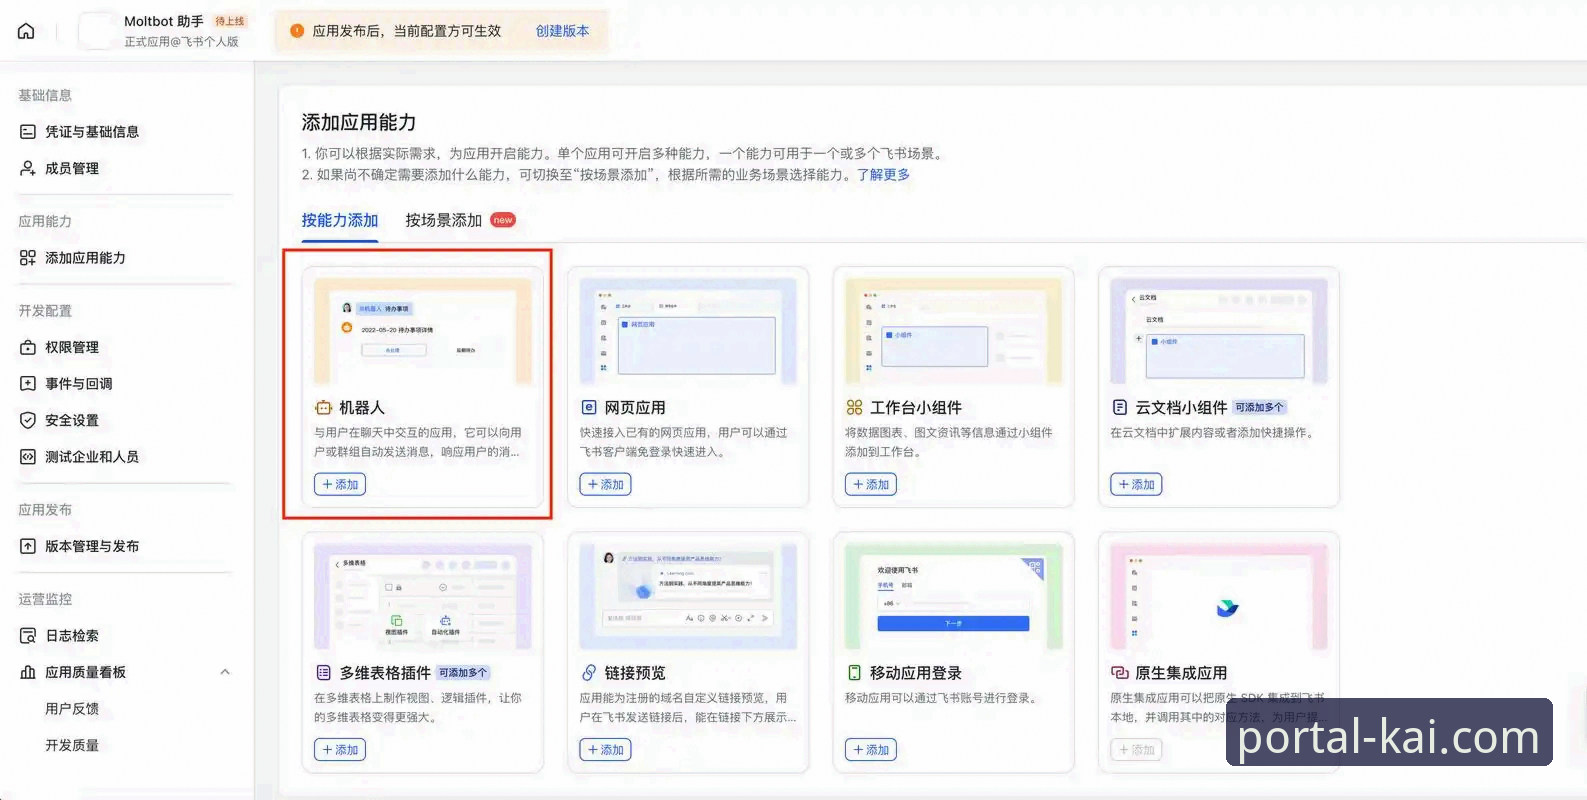The width and height of the screenshot is (1587, 800).
Task: Click the 安全设置 shield icon
Action: 28,420
